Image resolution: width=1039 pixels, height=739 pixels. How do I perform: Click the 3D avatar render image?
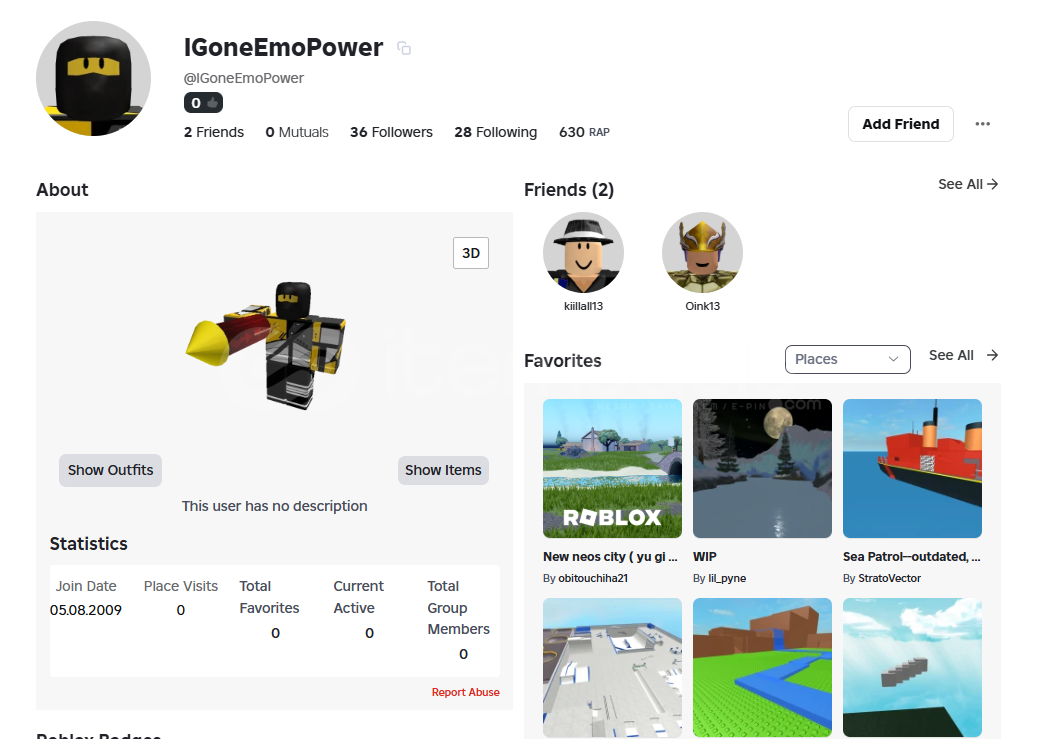tap(267, 344)
